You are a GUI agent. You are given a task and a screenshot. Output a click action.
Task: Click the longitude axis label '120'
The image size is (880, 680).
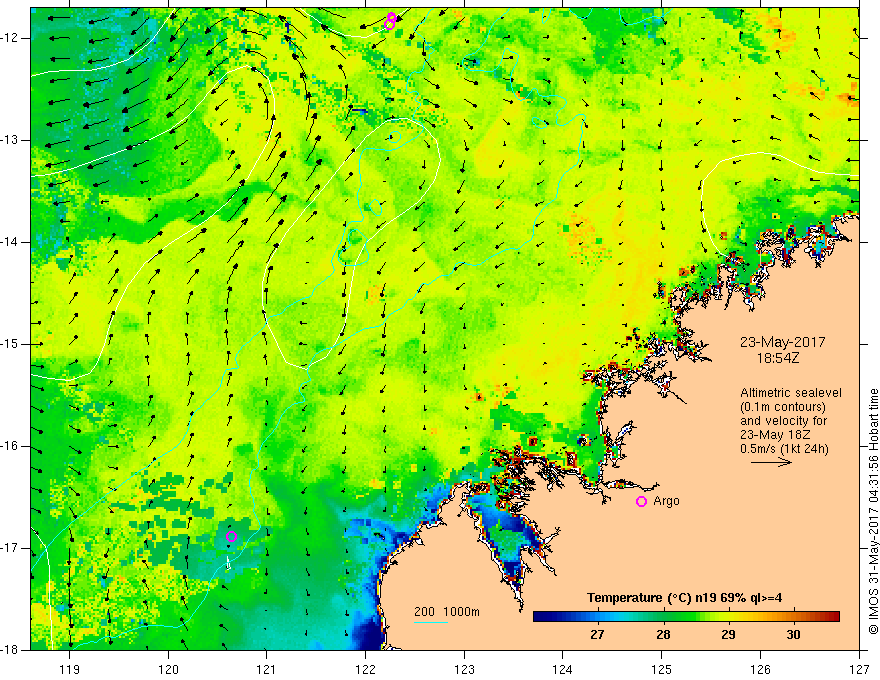click(168, 669)
